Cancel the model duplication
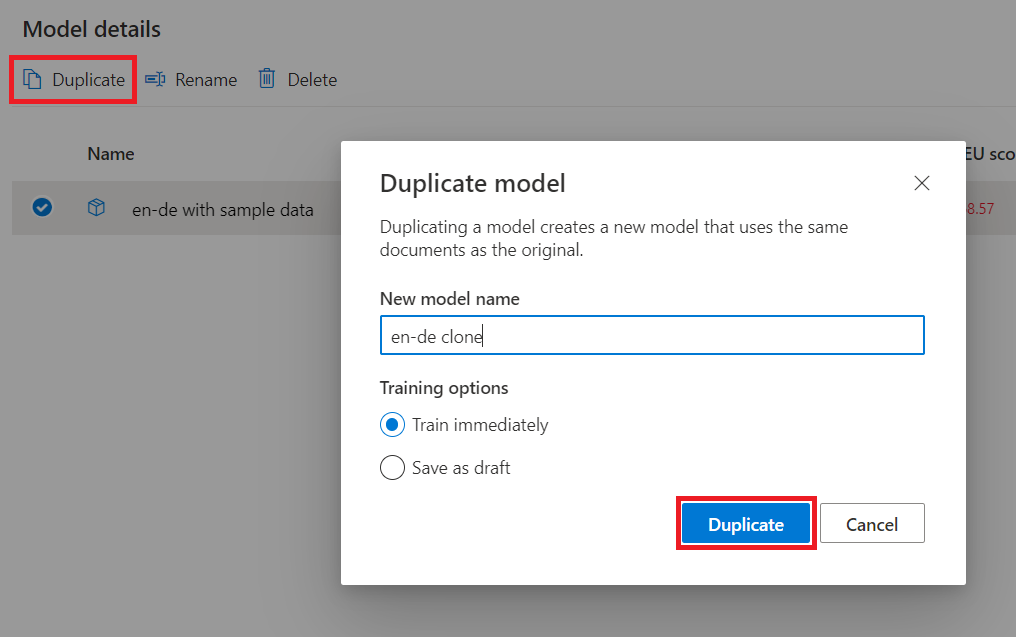Image resolution: width=1016 pixels, height=637 pixels. 871,523
